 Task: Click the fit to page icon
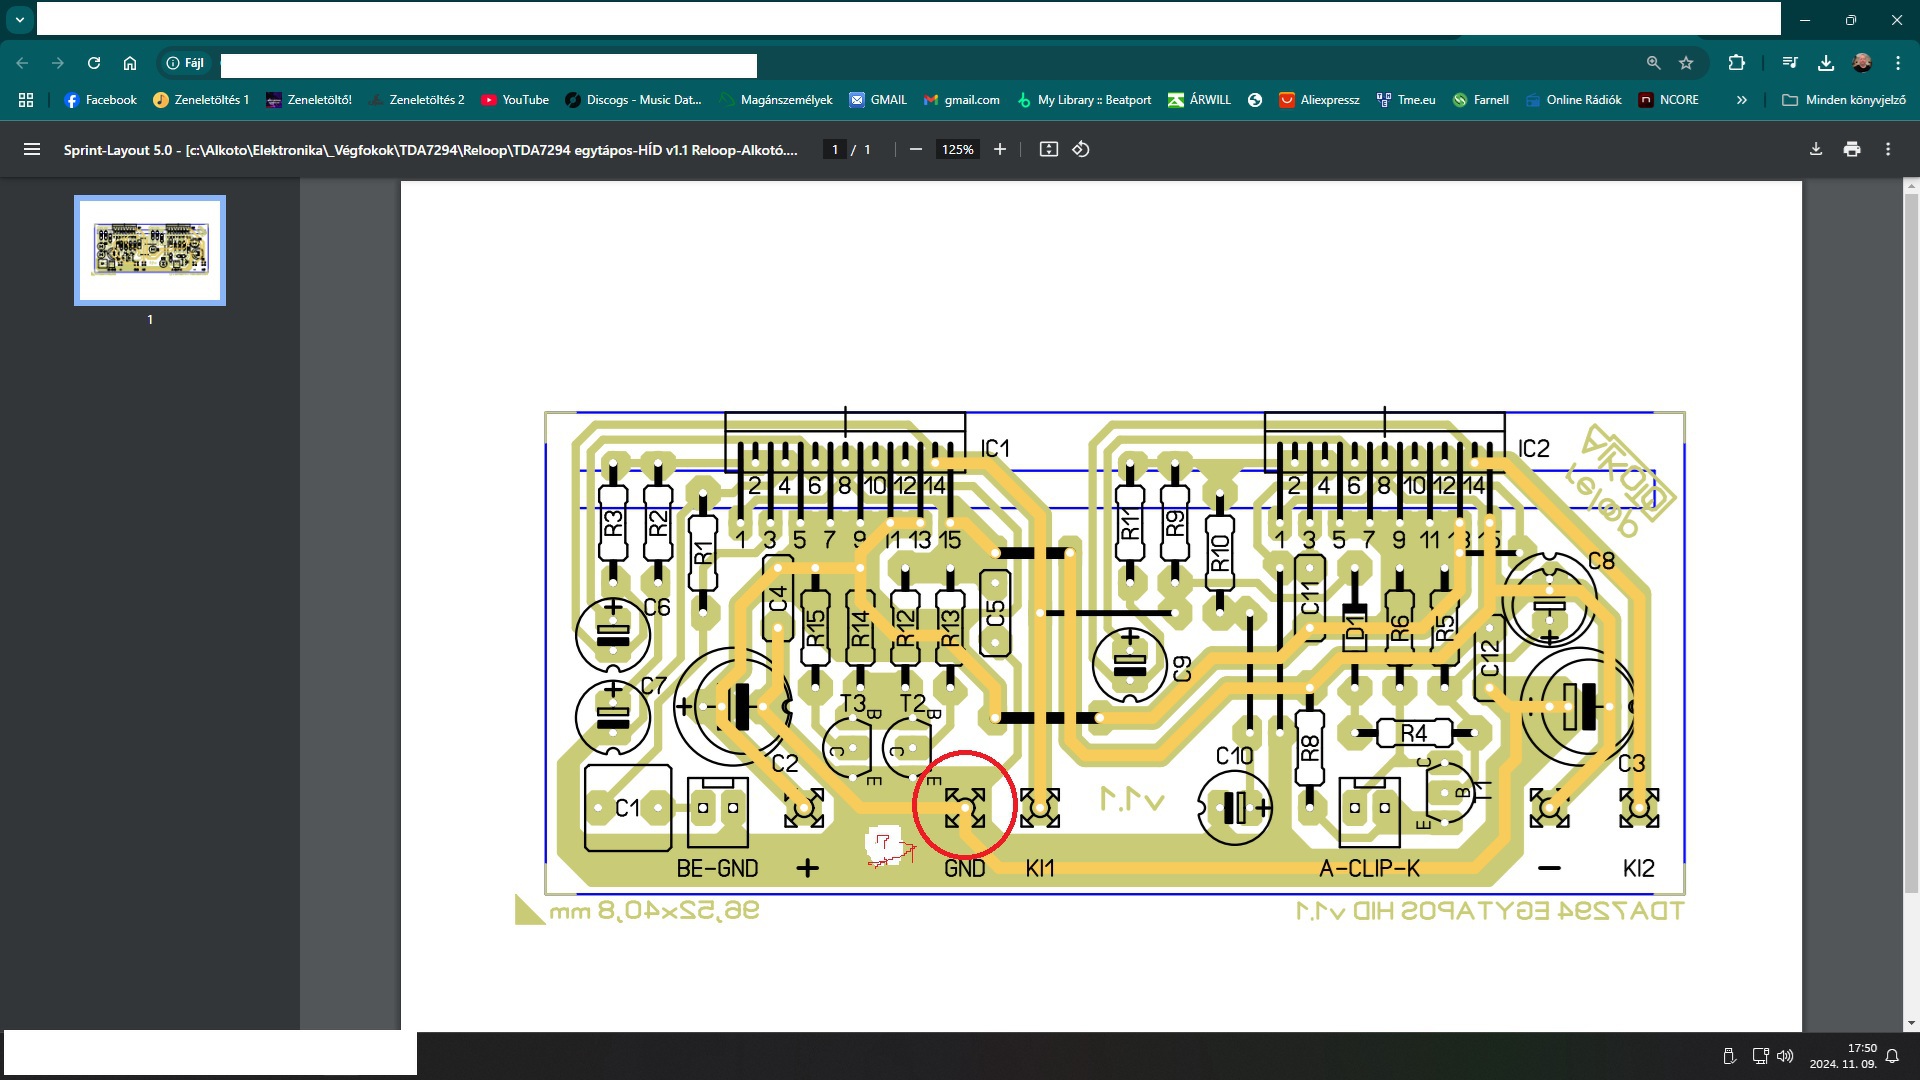(x=1048, y=149)
